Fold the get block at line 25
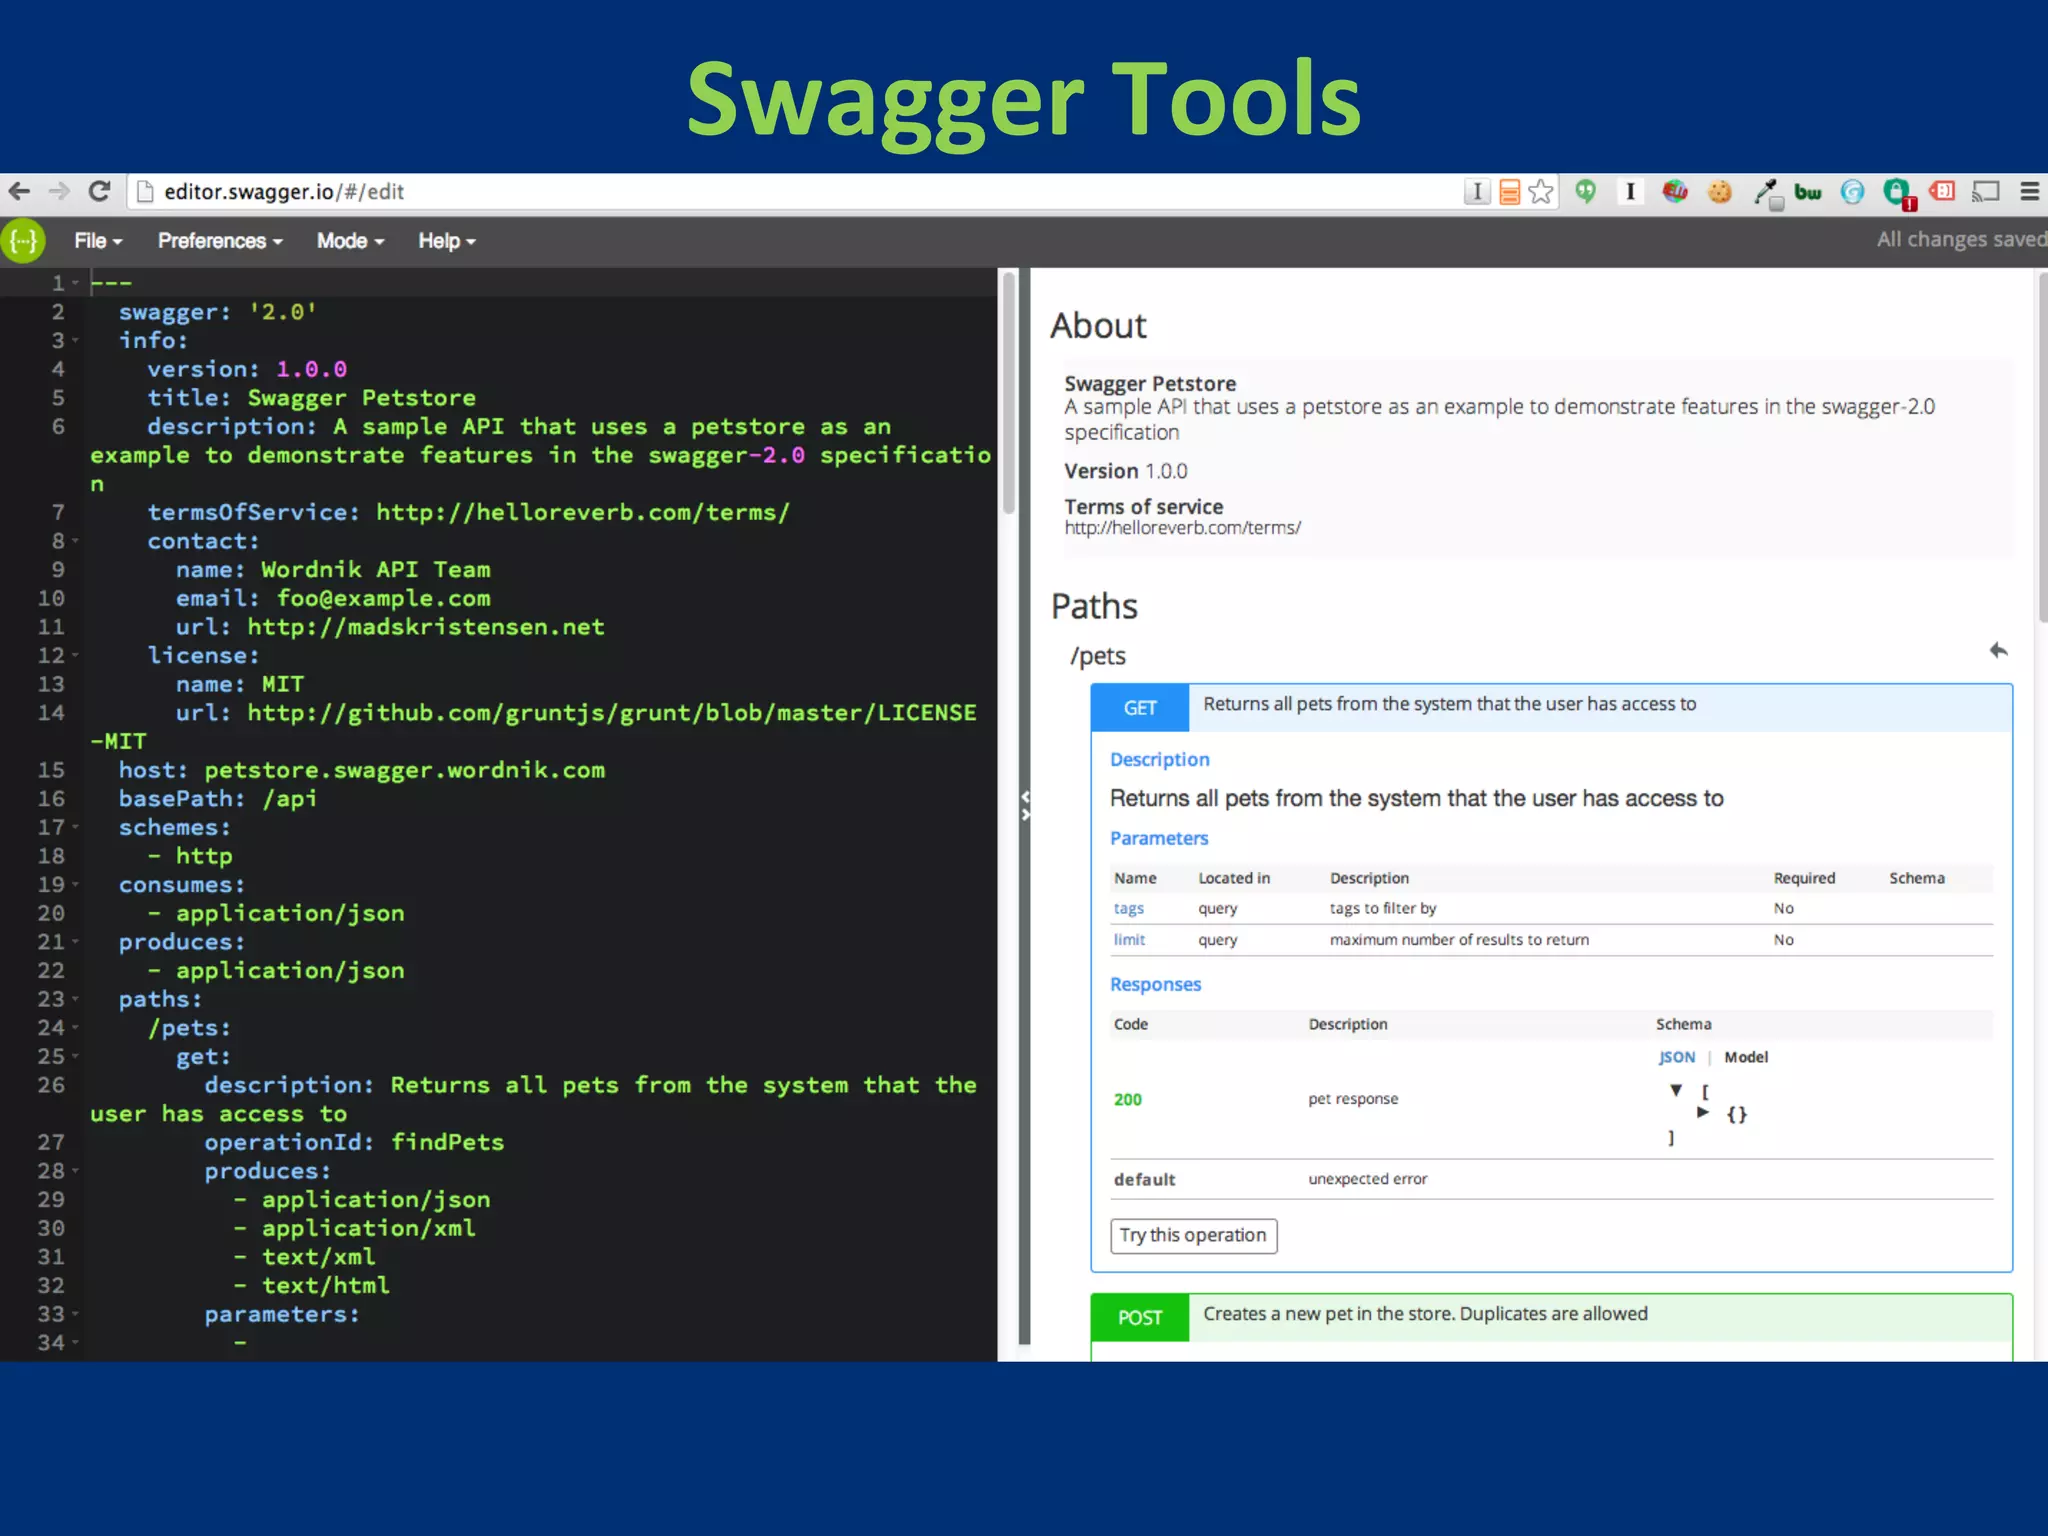Image resolution: width=2048 pixels, height=1536 pixels. point(76,1057)
